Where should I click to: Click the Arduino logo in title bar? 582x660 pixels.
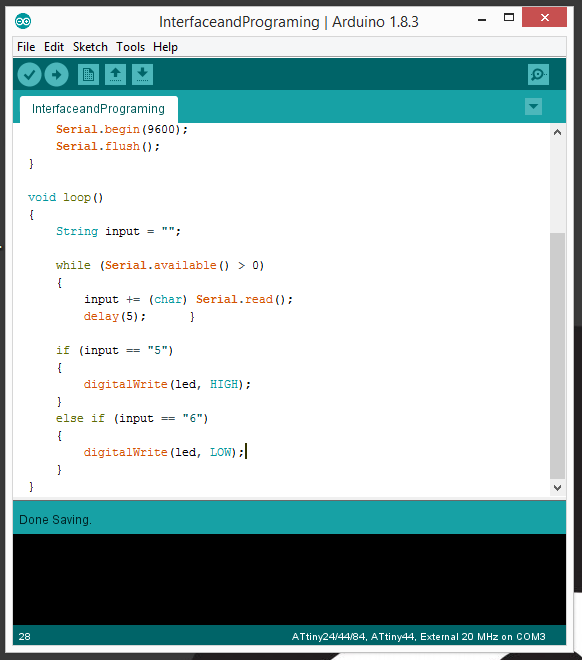coord(23,21)
